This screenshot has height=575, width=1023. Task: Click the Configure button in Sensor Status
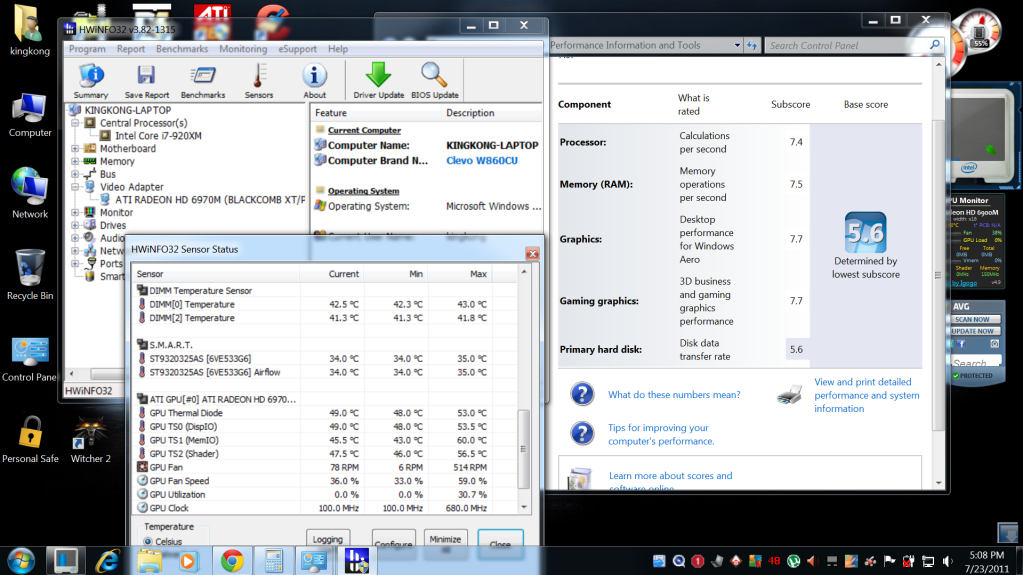pos(393,540)
